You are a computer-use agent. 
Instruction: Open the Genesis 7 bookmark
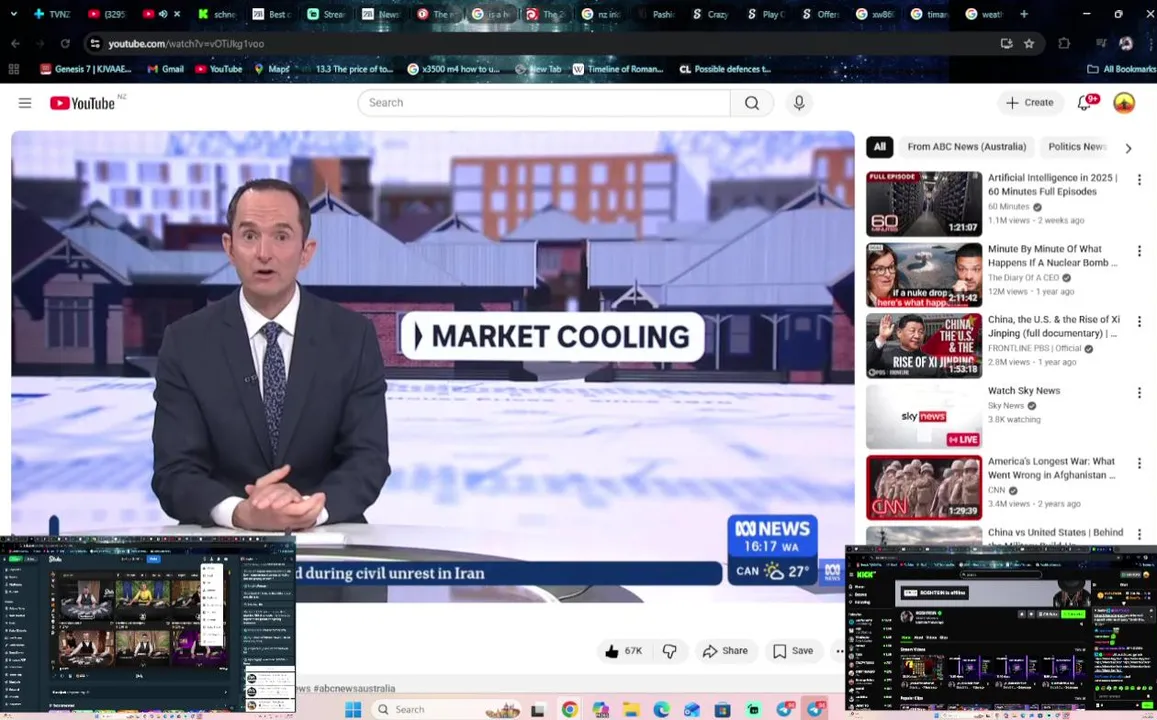click(86, 69)
